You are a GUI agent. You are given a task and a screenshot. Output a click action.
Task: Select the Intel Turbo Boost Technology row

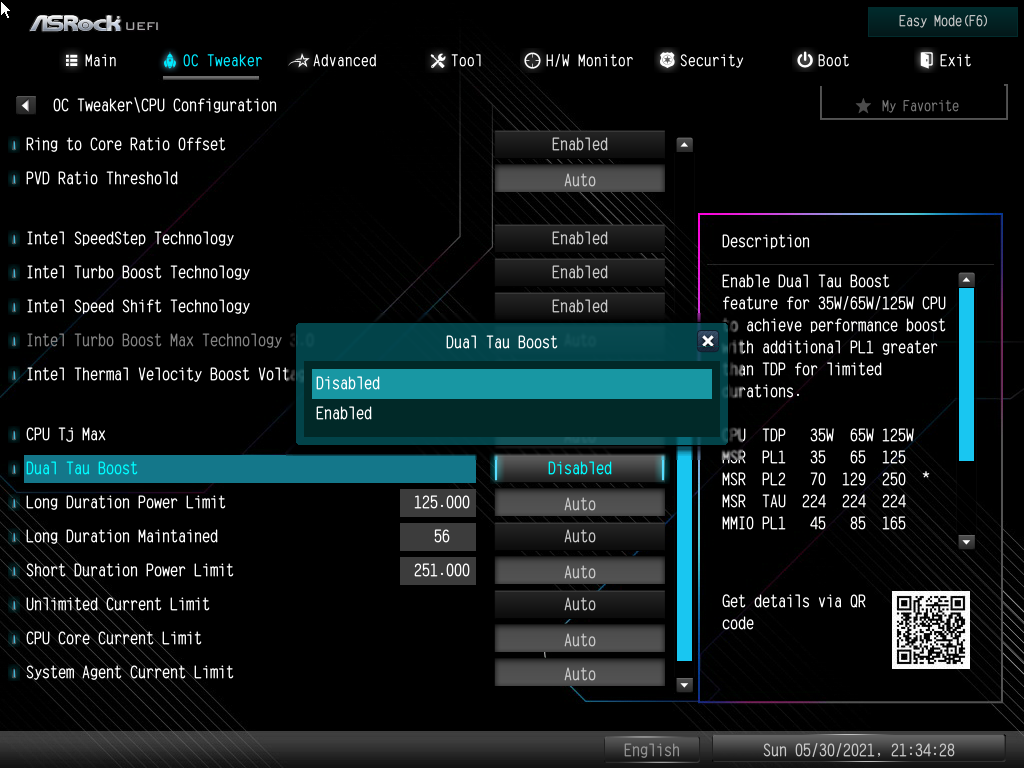pos(137,272)
